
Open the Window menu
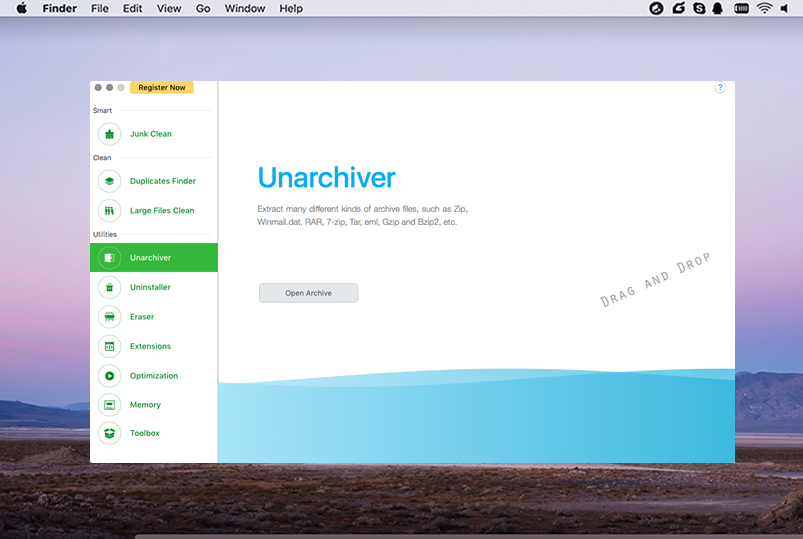245,9
